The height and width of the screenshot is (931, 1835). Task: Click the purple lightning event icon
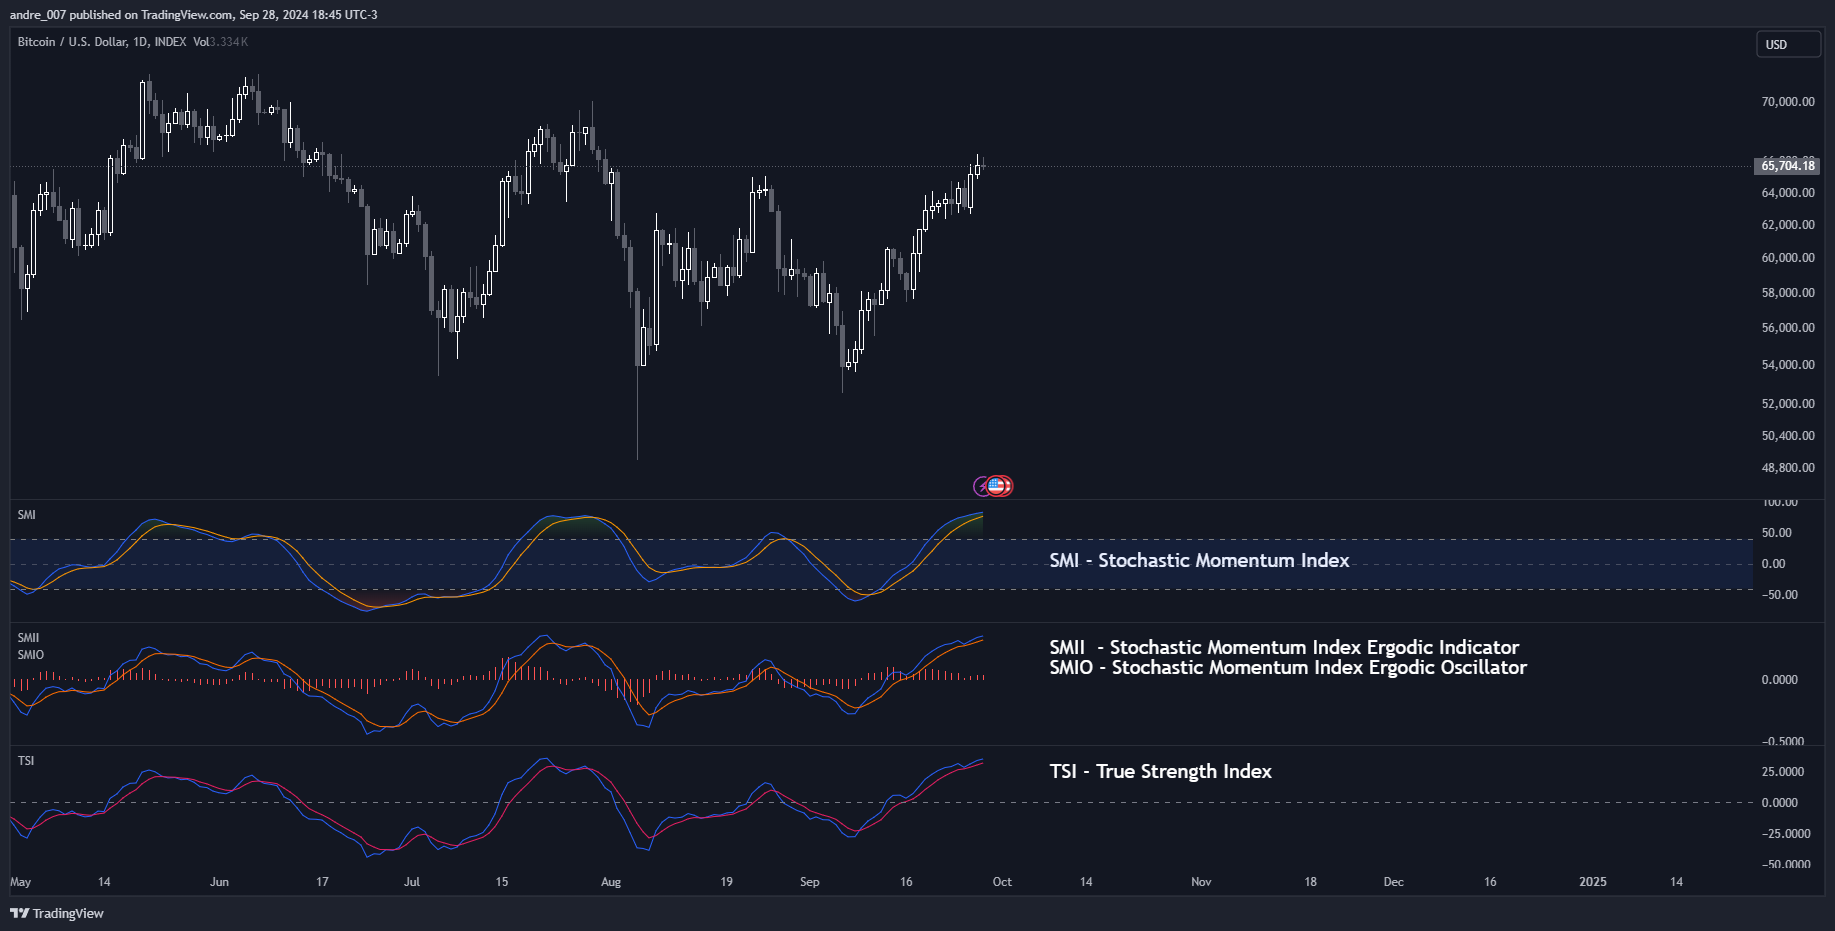[x=982, y=487]
